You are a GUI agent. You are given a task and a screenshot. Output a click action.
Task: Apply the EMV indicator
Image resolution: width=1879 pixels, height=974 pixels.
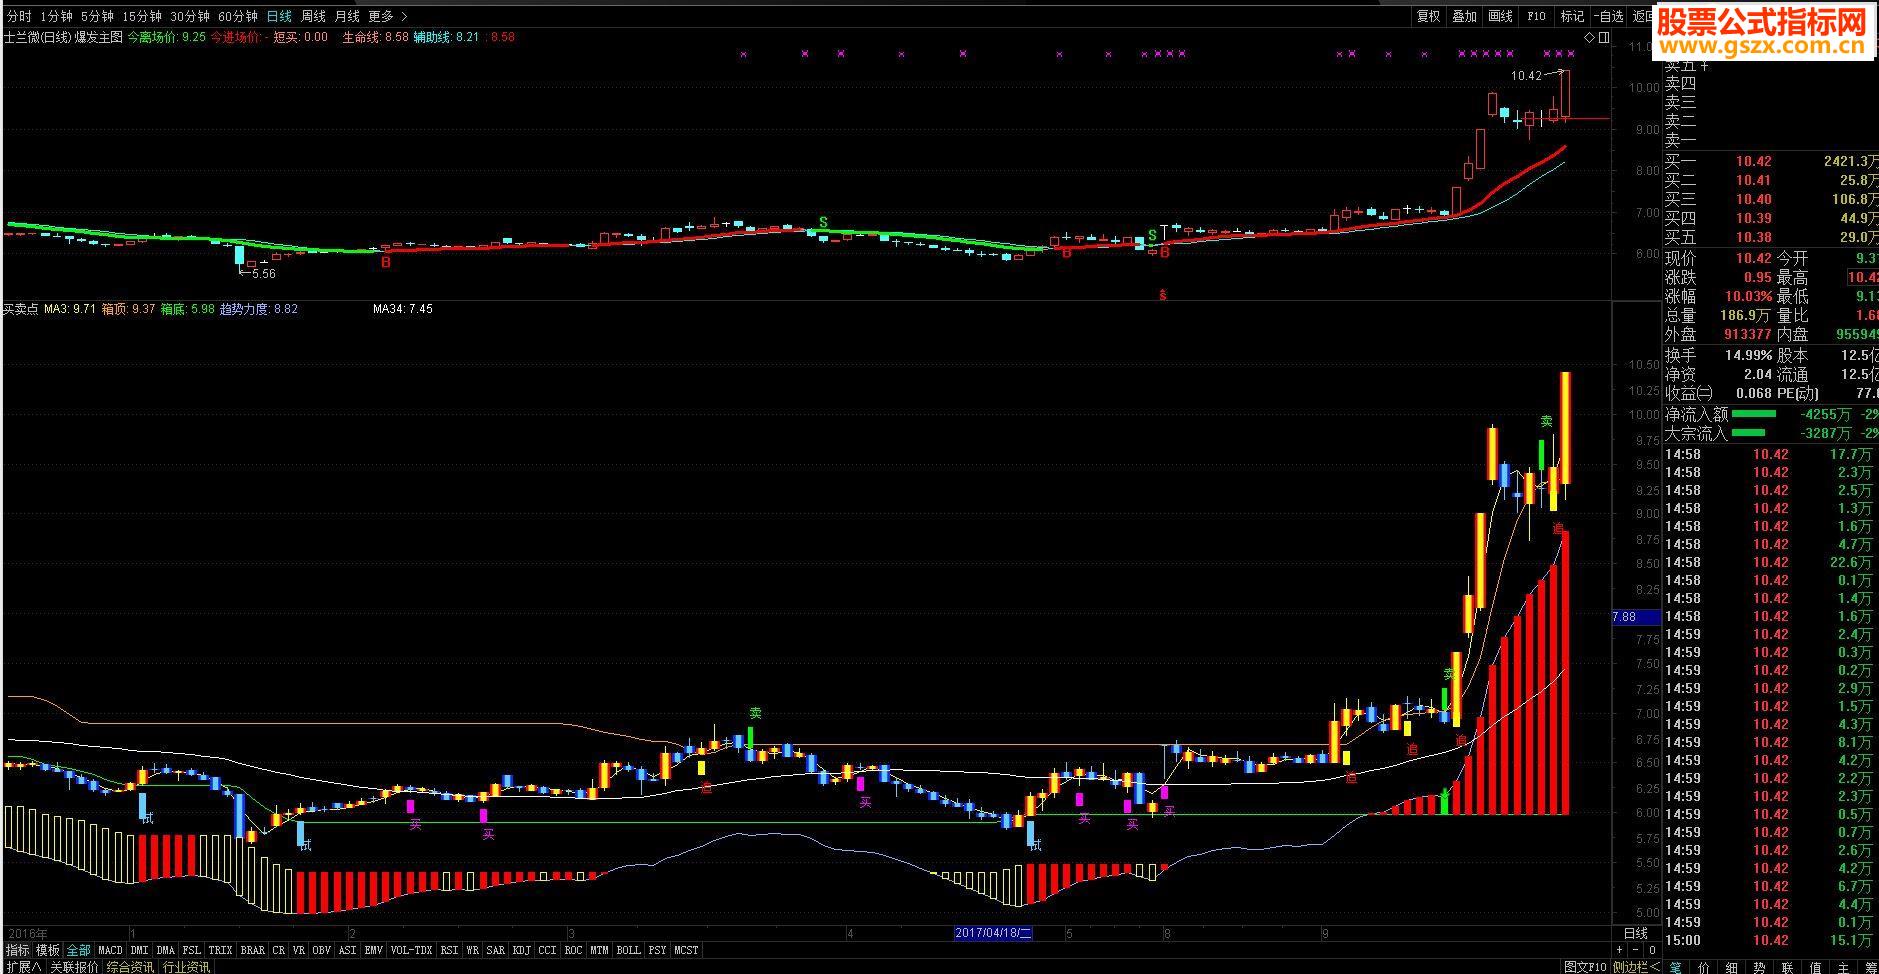tap(373, 950)
